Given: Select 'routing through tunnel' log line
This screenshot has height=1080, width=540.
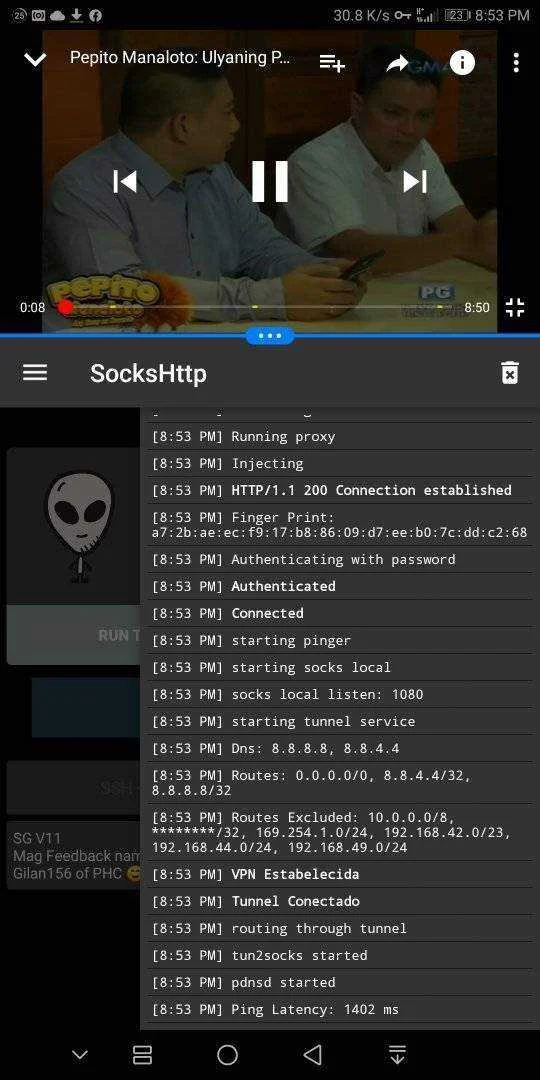Looking at the screenshot, I should tap(340, 928).
